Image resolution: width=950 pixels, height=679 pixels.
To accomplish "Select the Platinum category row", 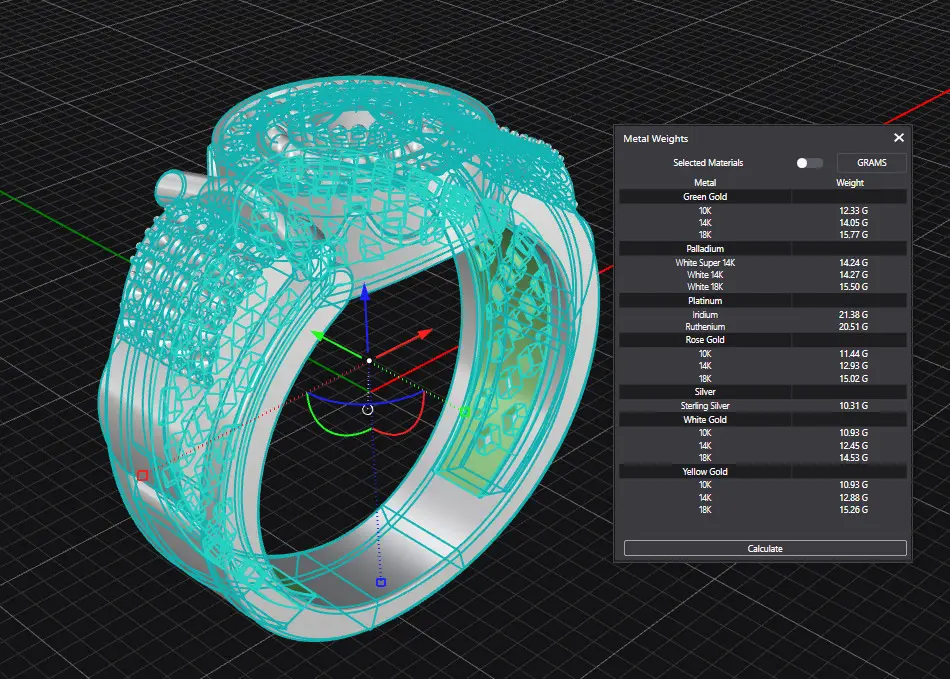I will click(763, 300).
